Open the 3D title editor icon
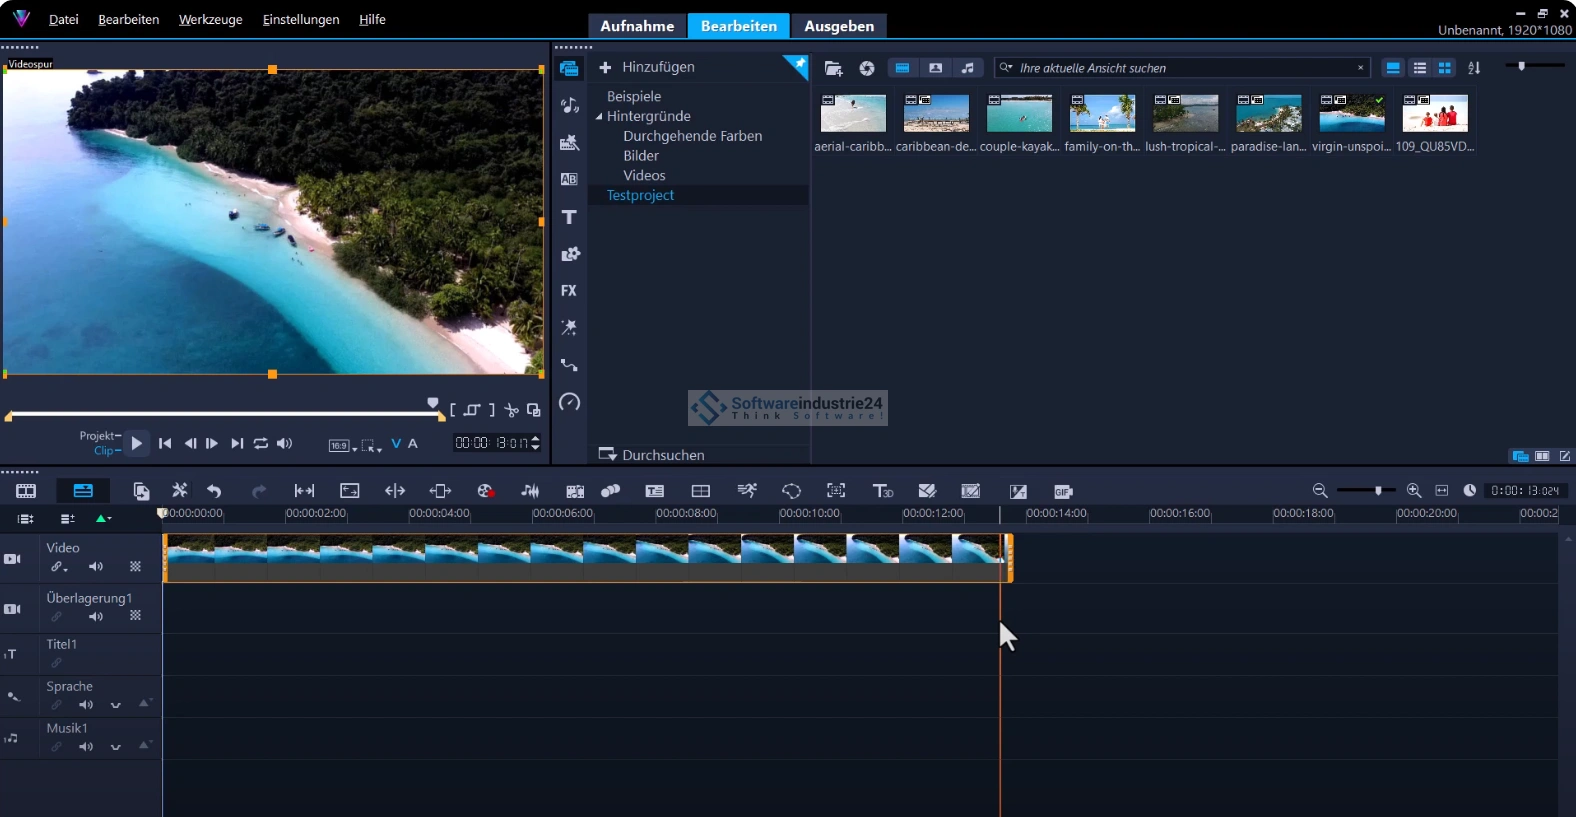 (x=882, y=491)
